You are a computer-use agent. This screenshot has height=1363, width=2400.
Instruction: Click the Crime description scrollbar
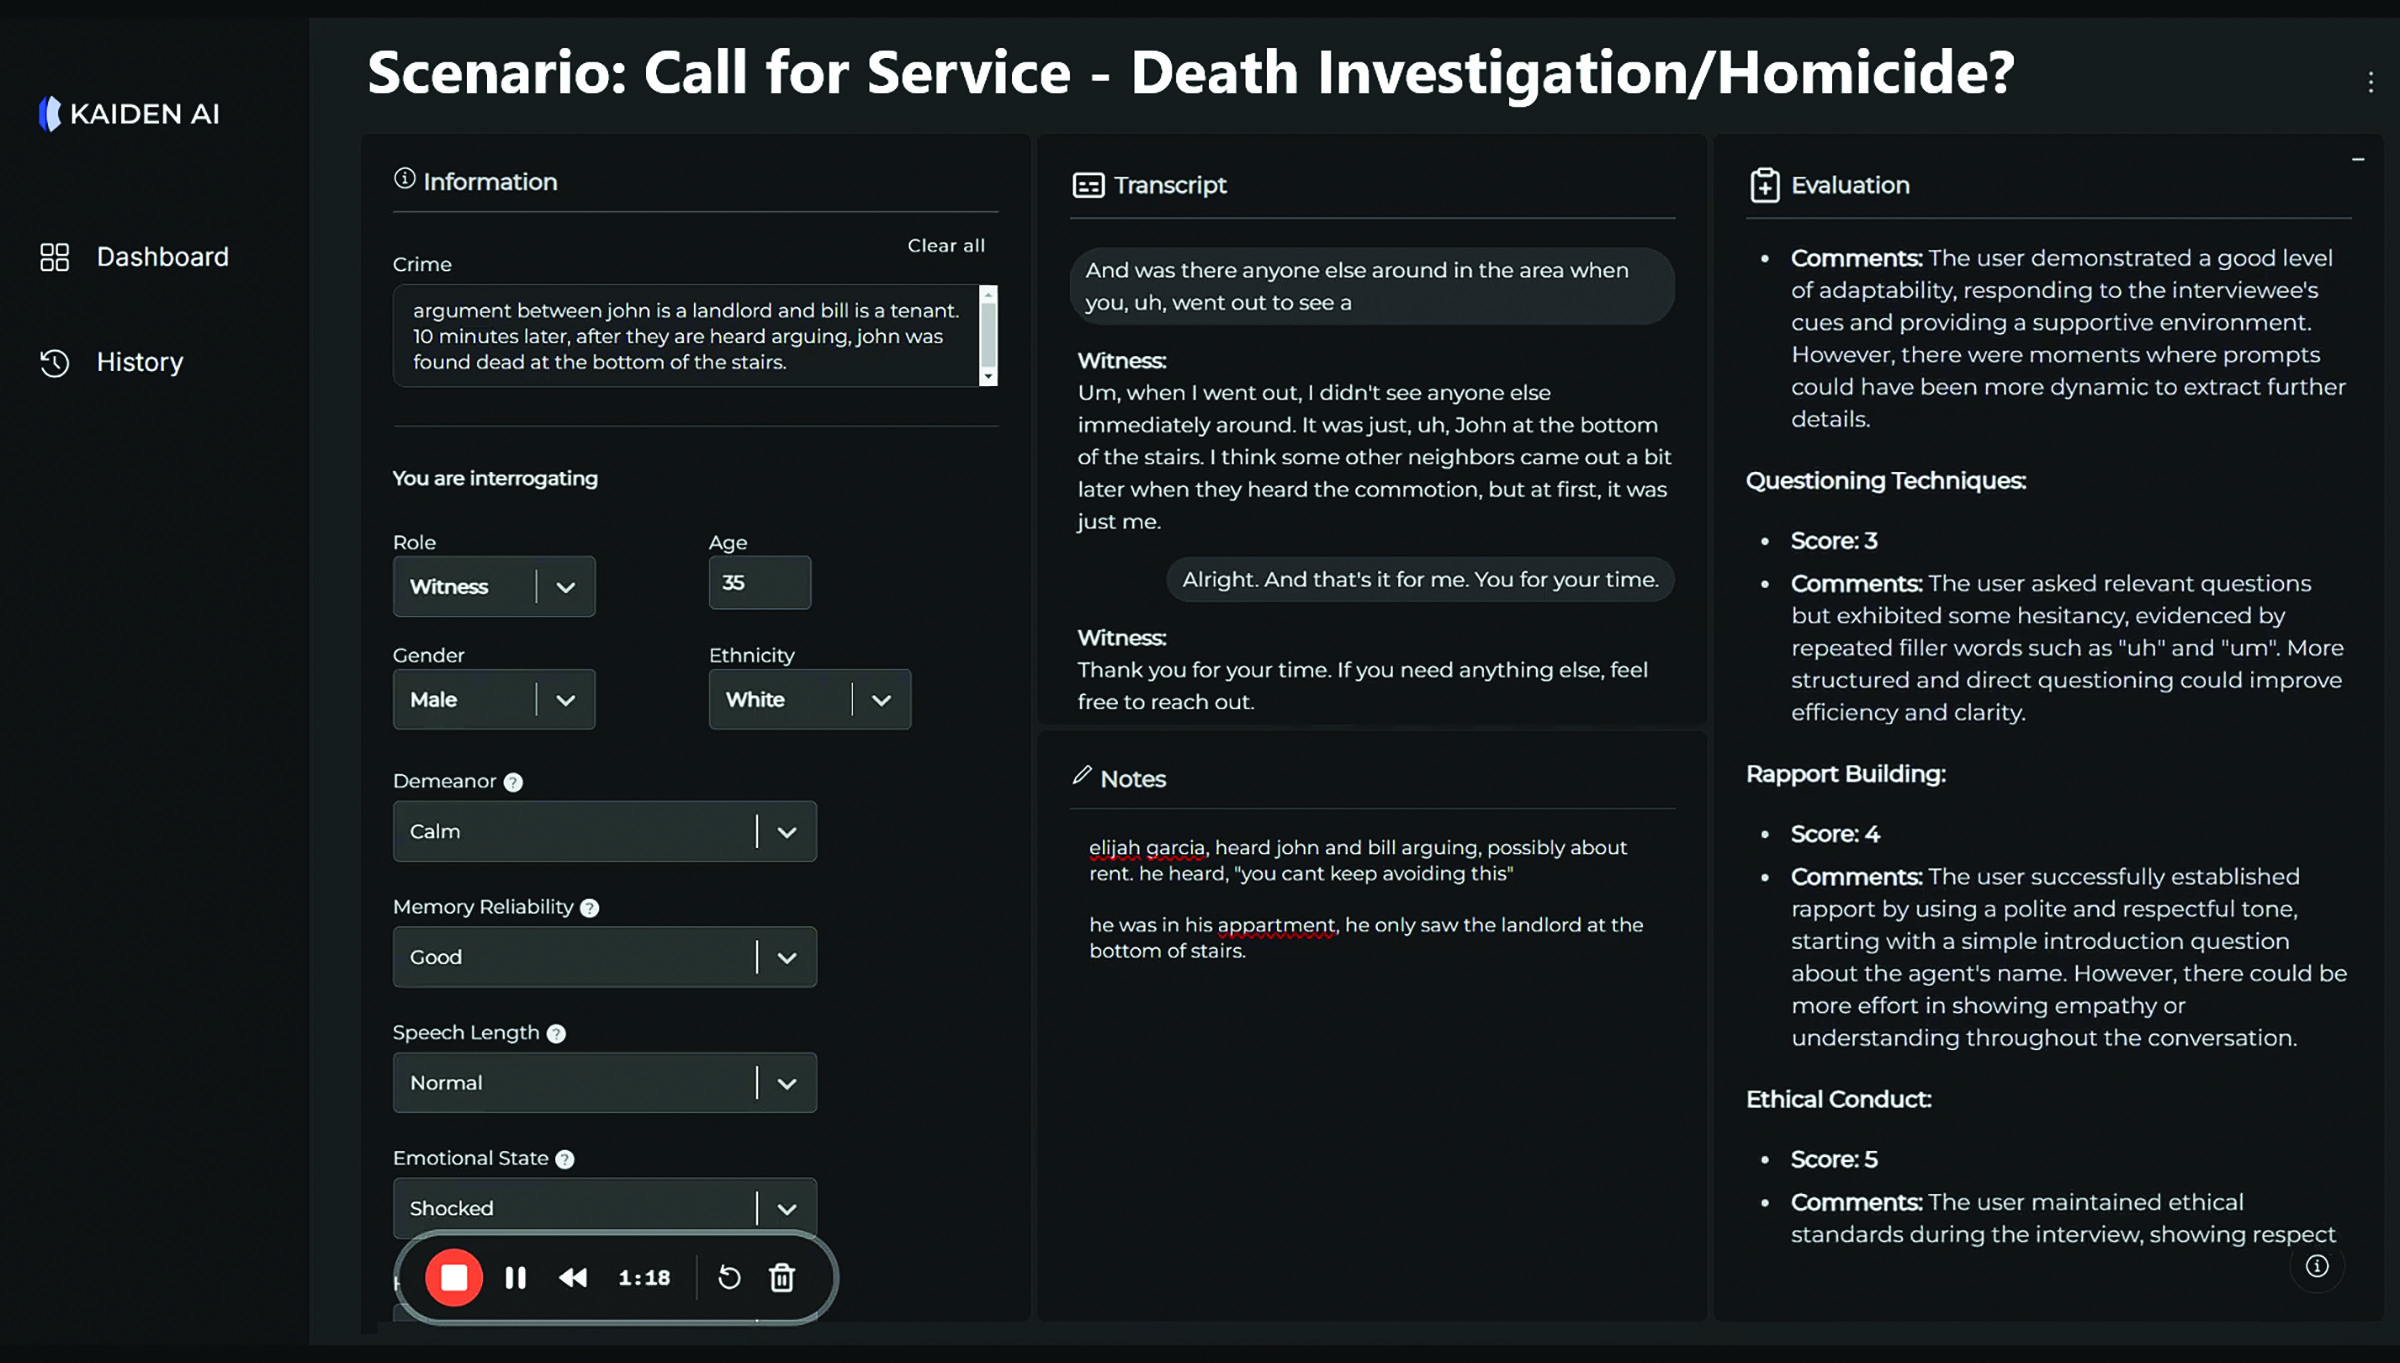pos(988,335)
